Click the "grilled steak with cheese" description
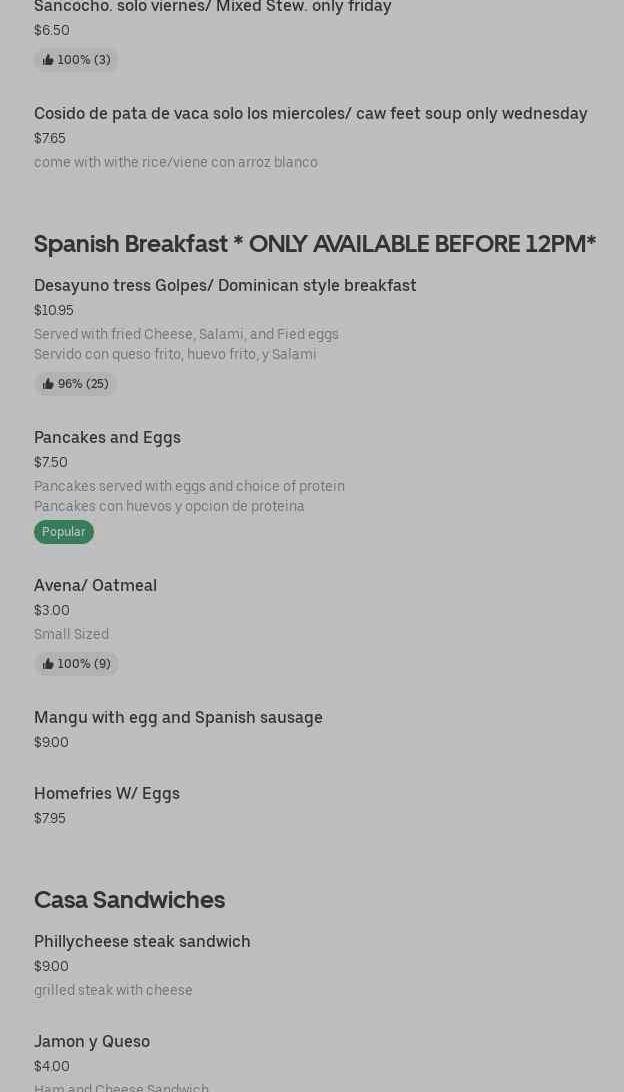The image size is (624, 1092). tap(113, 991)
